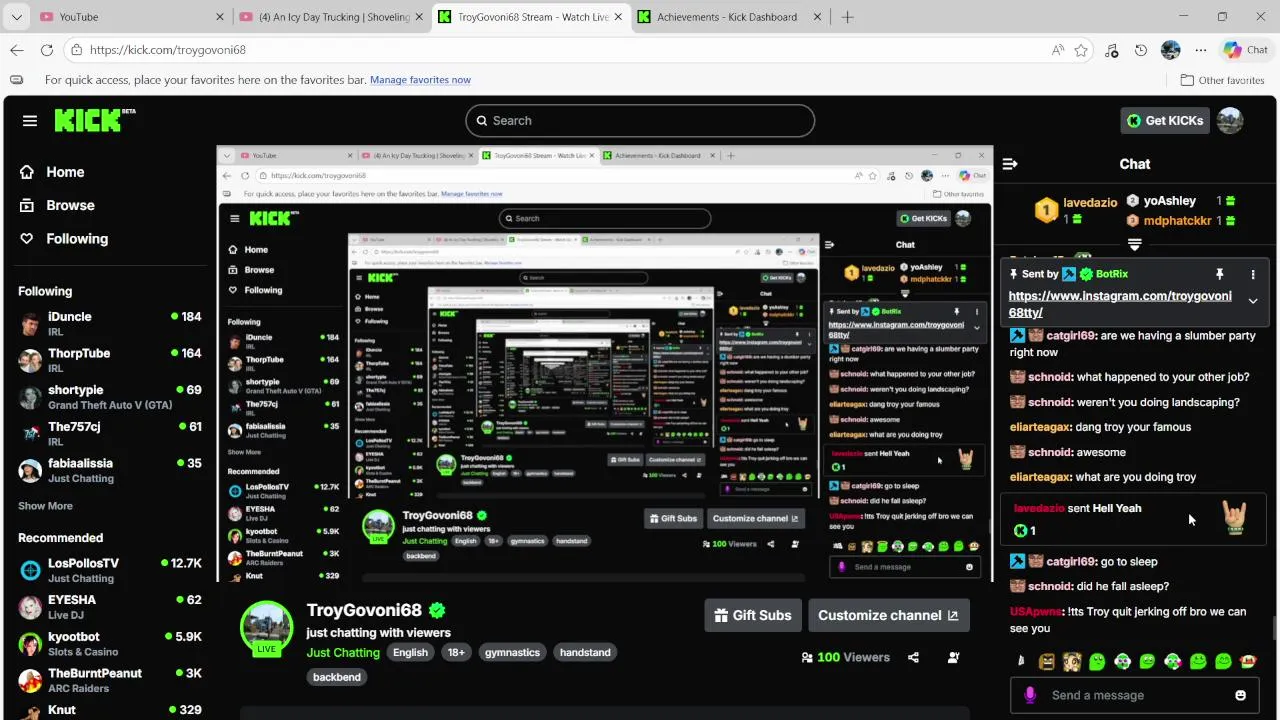Open the pinned Instagram link
Screen dimensions: 1280x720
(x=1120, y=304)
